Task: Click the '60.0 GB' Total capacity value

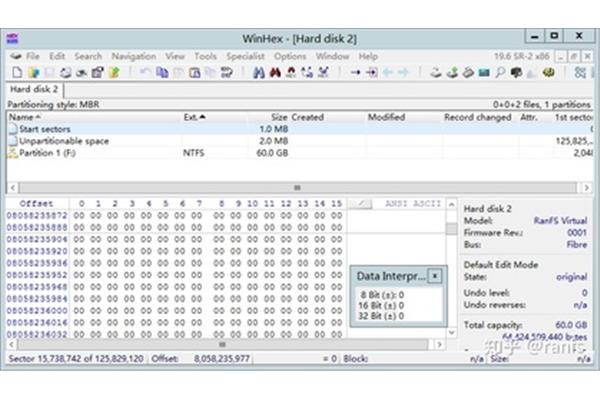Action: [x=571, y=325]
